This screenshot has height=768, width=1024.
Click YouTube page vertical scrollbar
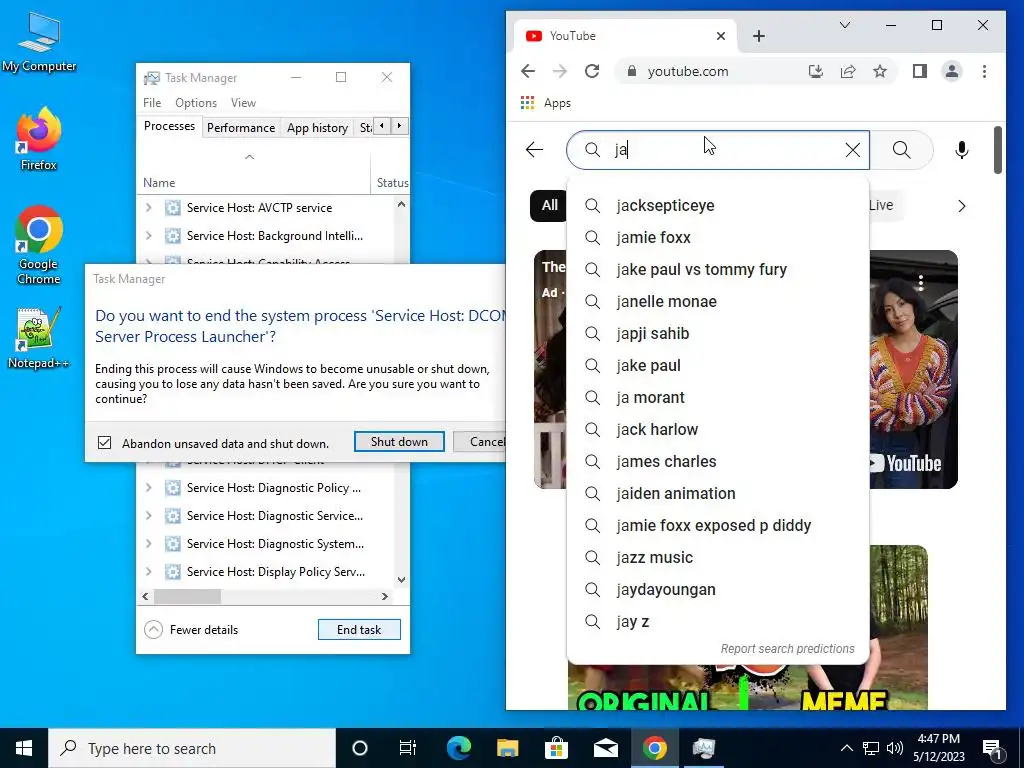coord(997,150)
